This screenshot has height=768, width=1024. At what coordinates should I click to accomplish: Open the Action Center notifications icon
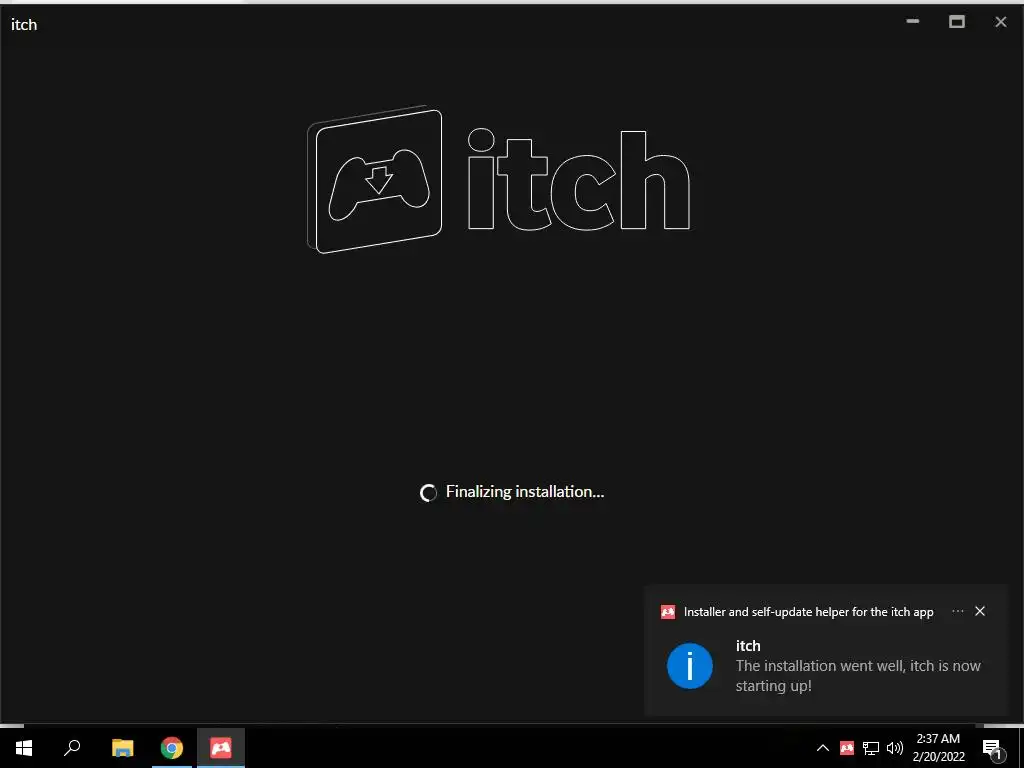[x=993, y=749]
